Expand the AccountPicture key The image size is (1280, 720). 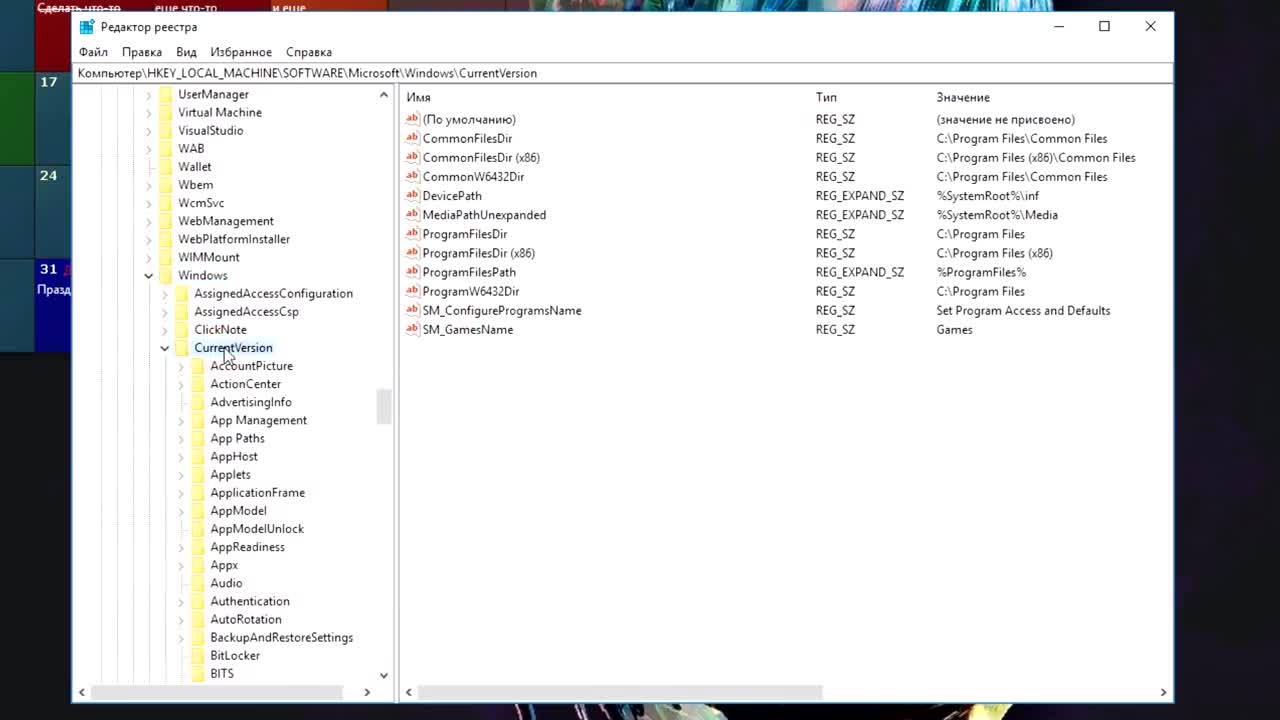click(181, 366)
